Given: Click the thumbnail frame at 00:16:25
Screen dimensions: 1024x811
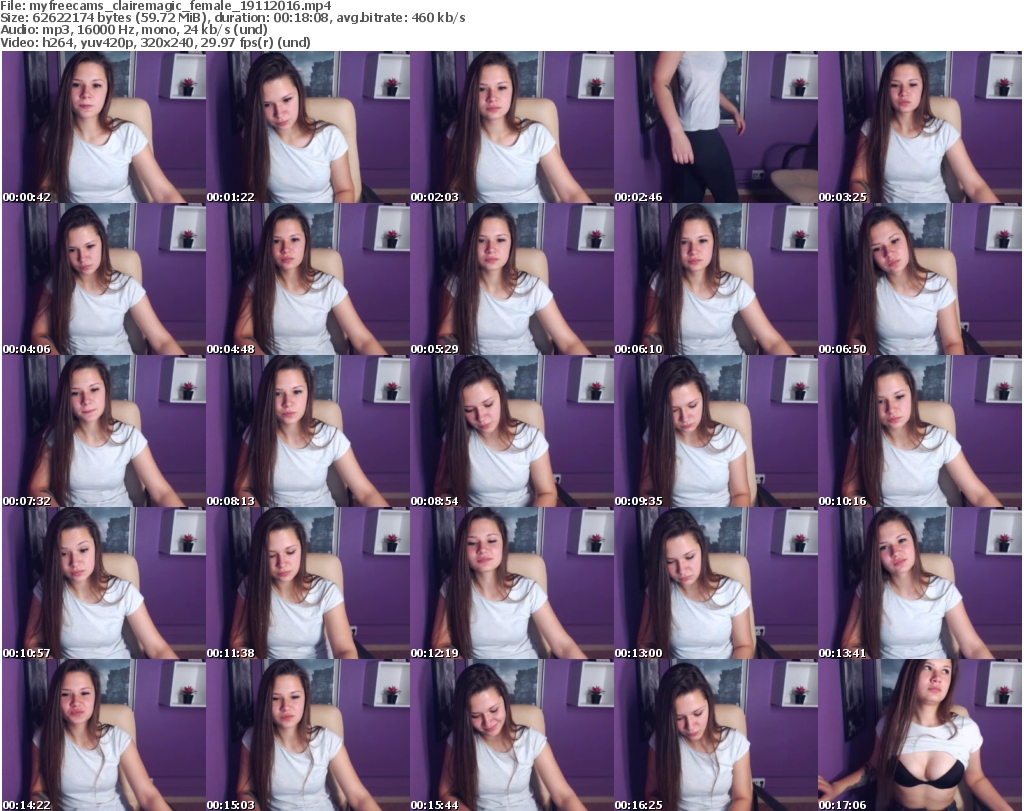Looking at the screenshot, I should [x=716, y=735].
